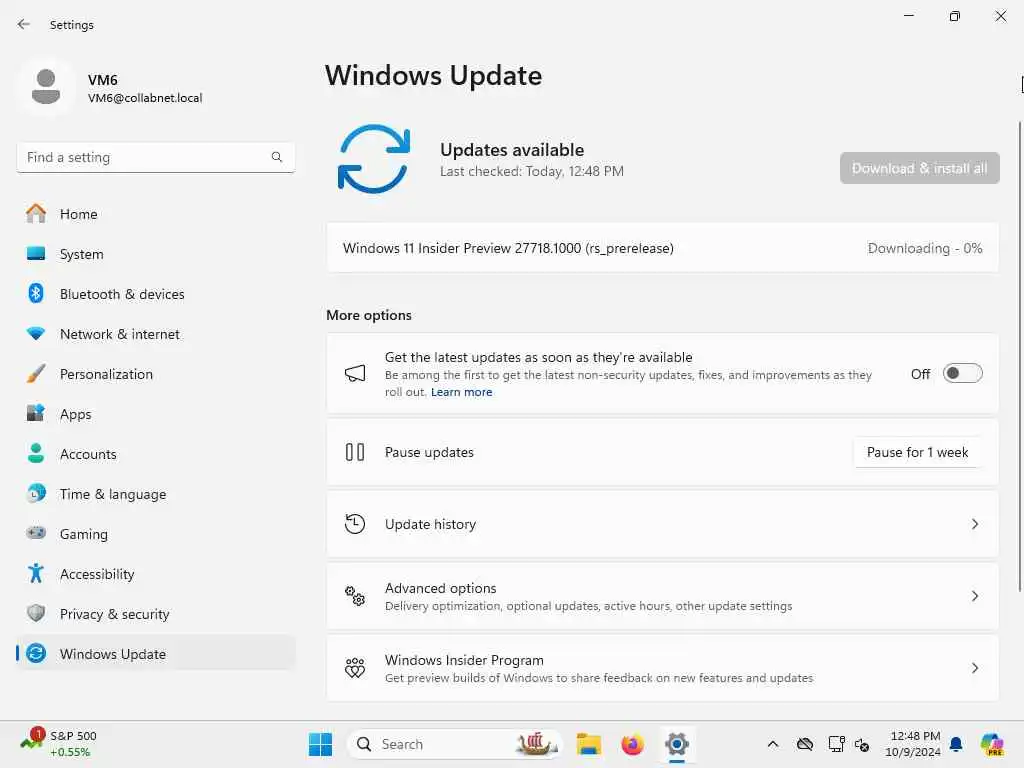1024x768 pixels.
Task: Click the Bluetooth icon in sidebar
Action: point(36,293)
